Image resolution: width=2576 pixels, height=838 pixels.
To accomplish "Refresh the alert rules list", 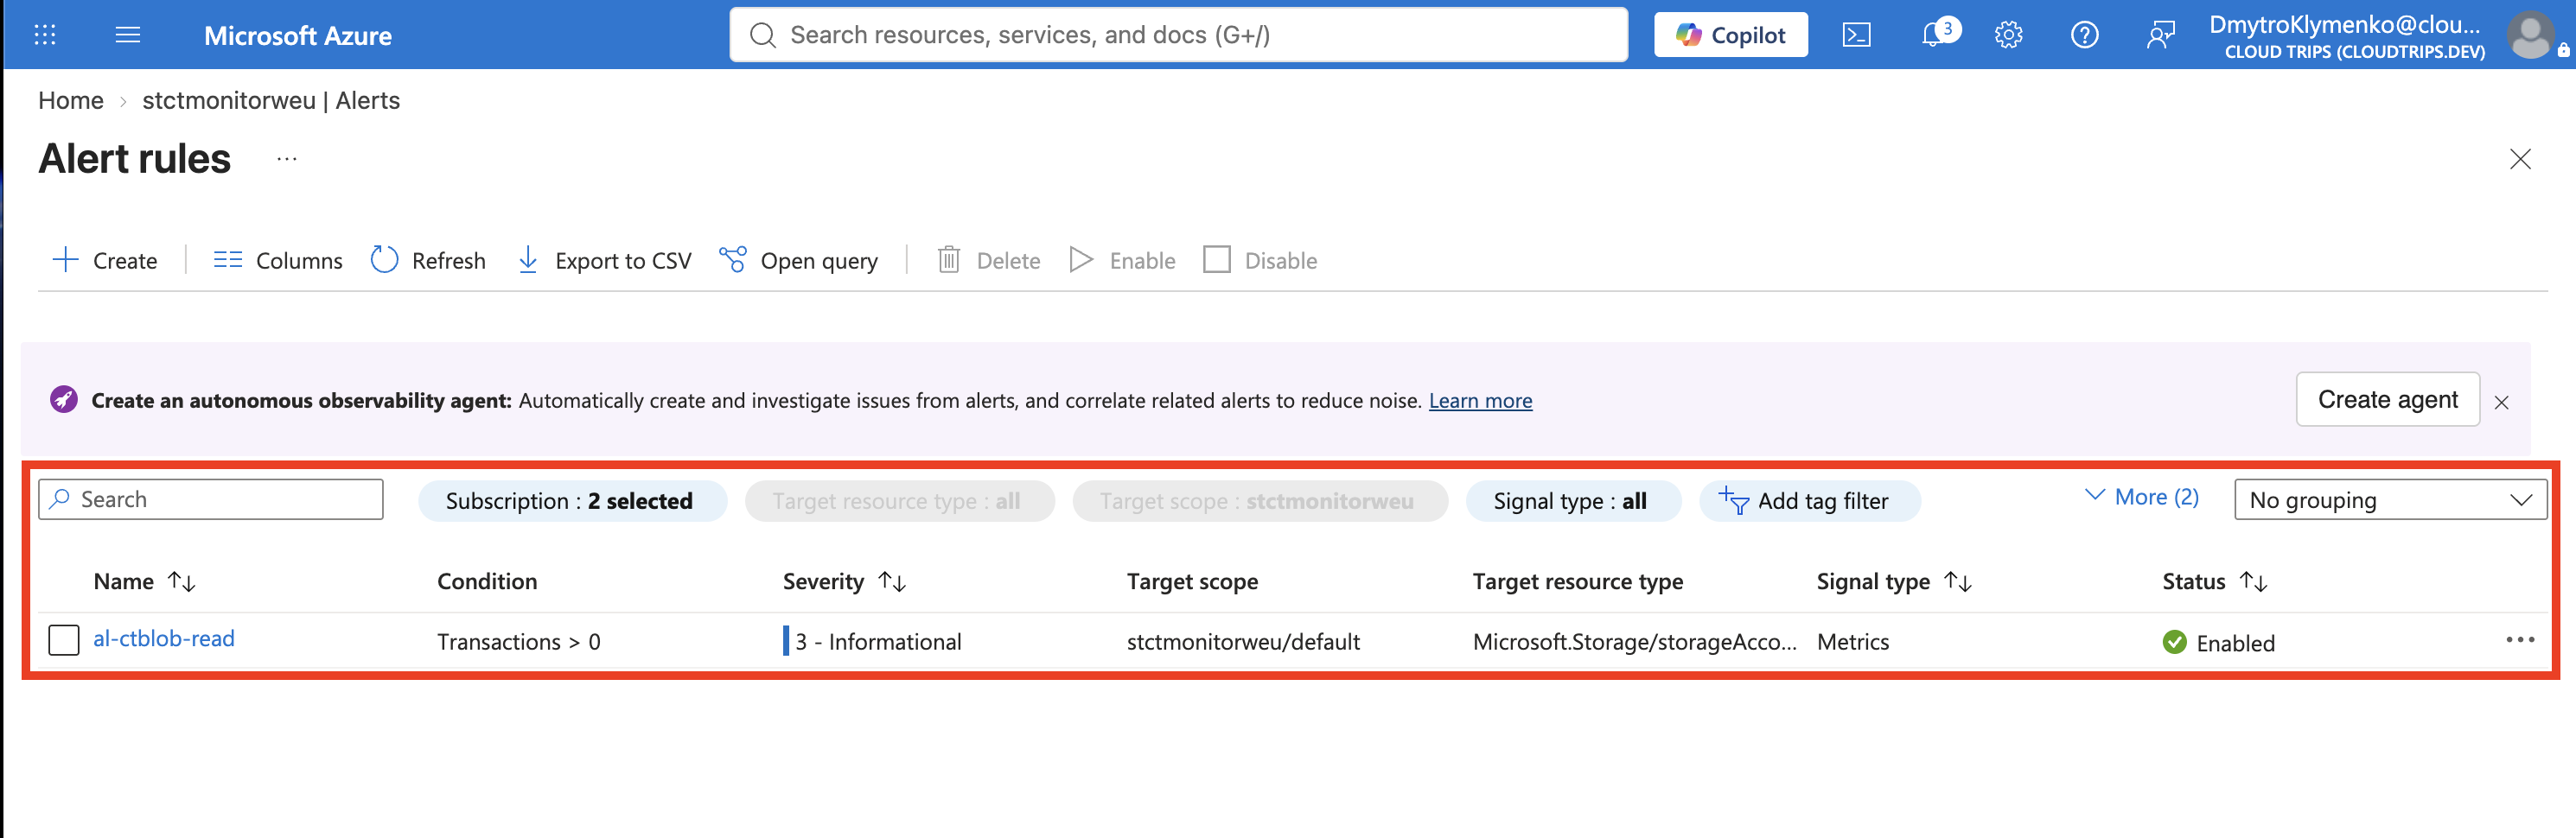I will (x=428, y=260).
